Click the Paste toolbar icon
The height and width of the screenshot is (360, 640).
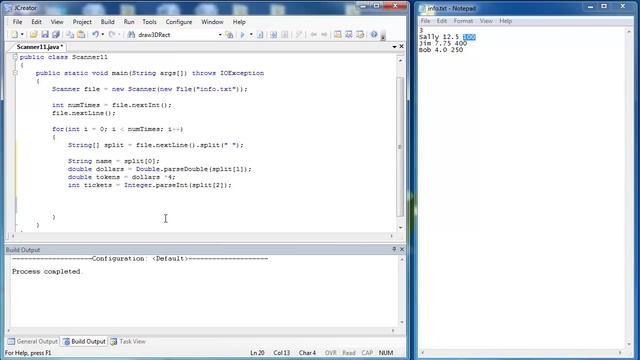tap(81, 35)
